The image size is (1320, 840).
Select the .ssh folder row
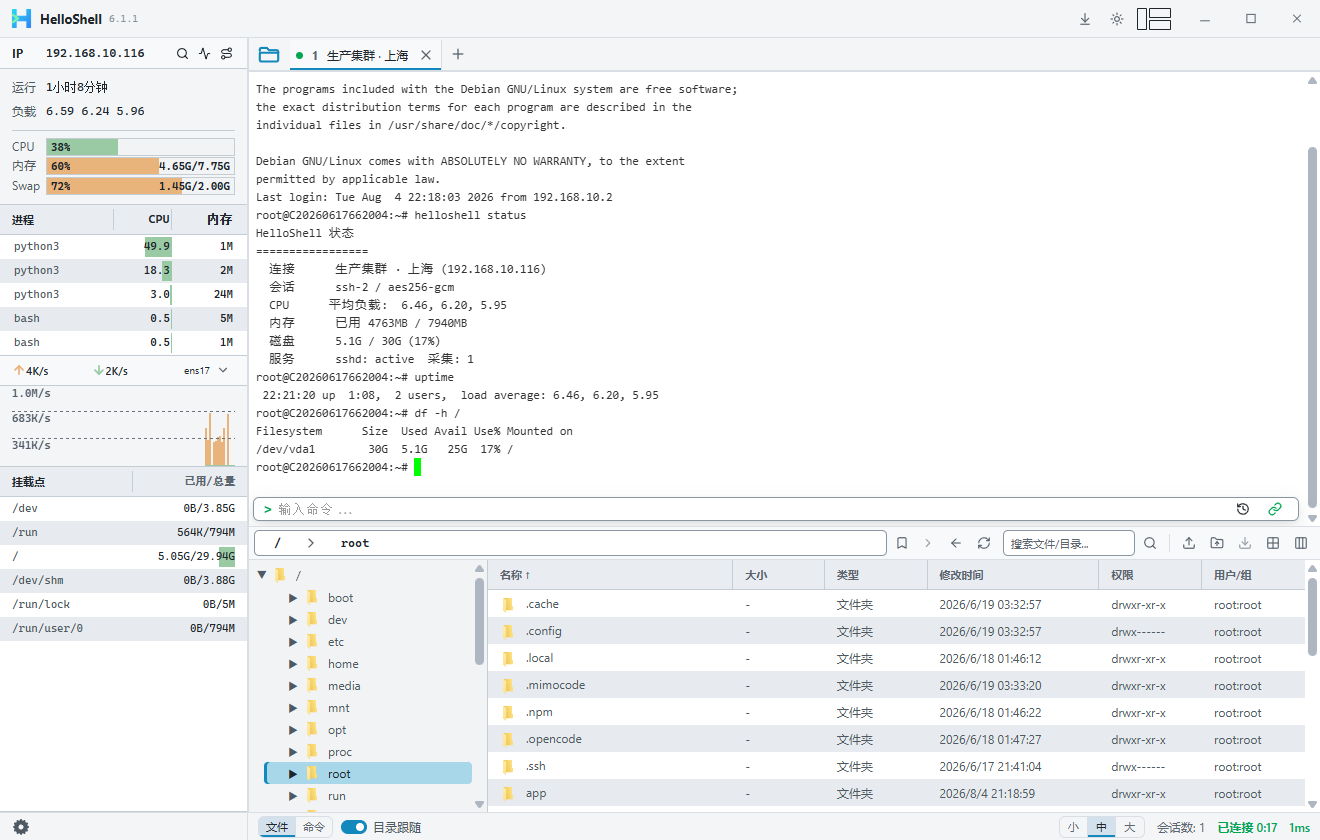(896, 766)
